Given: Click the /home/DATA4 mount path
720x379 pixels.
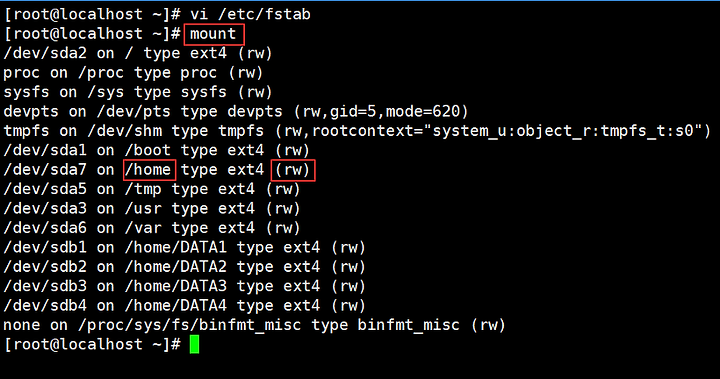Looking at the screenshot, I should (x=176, y=305).
